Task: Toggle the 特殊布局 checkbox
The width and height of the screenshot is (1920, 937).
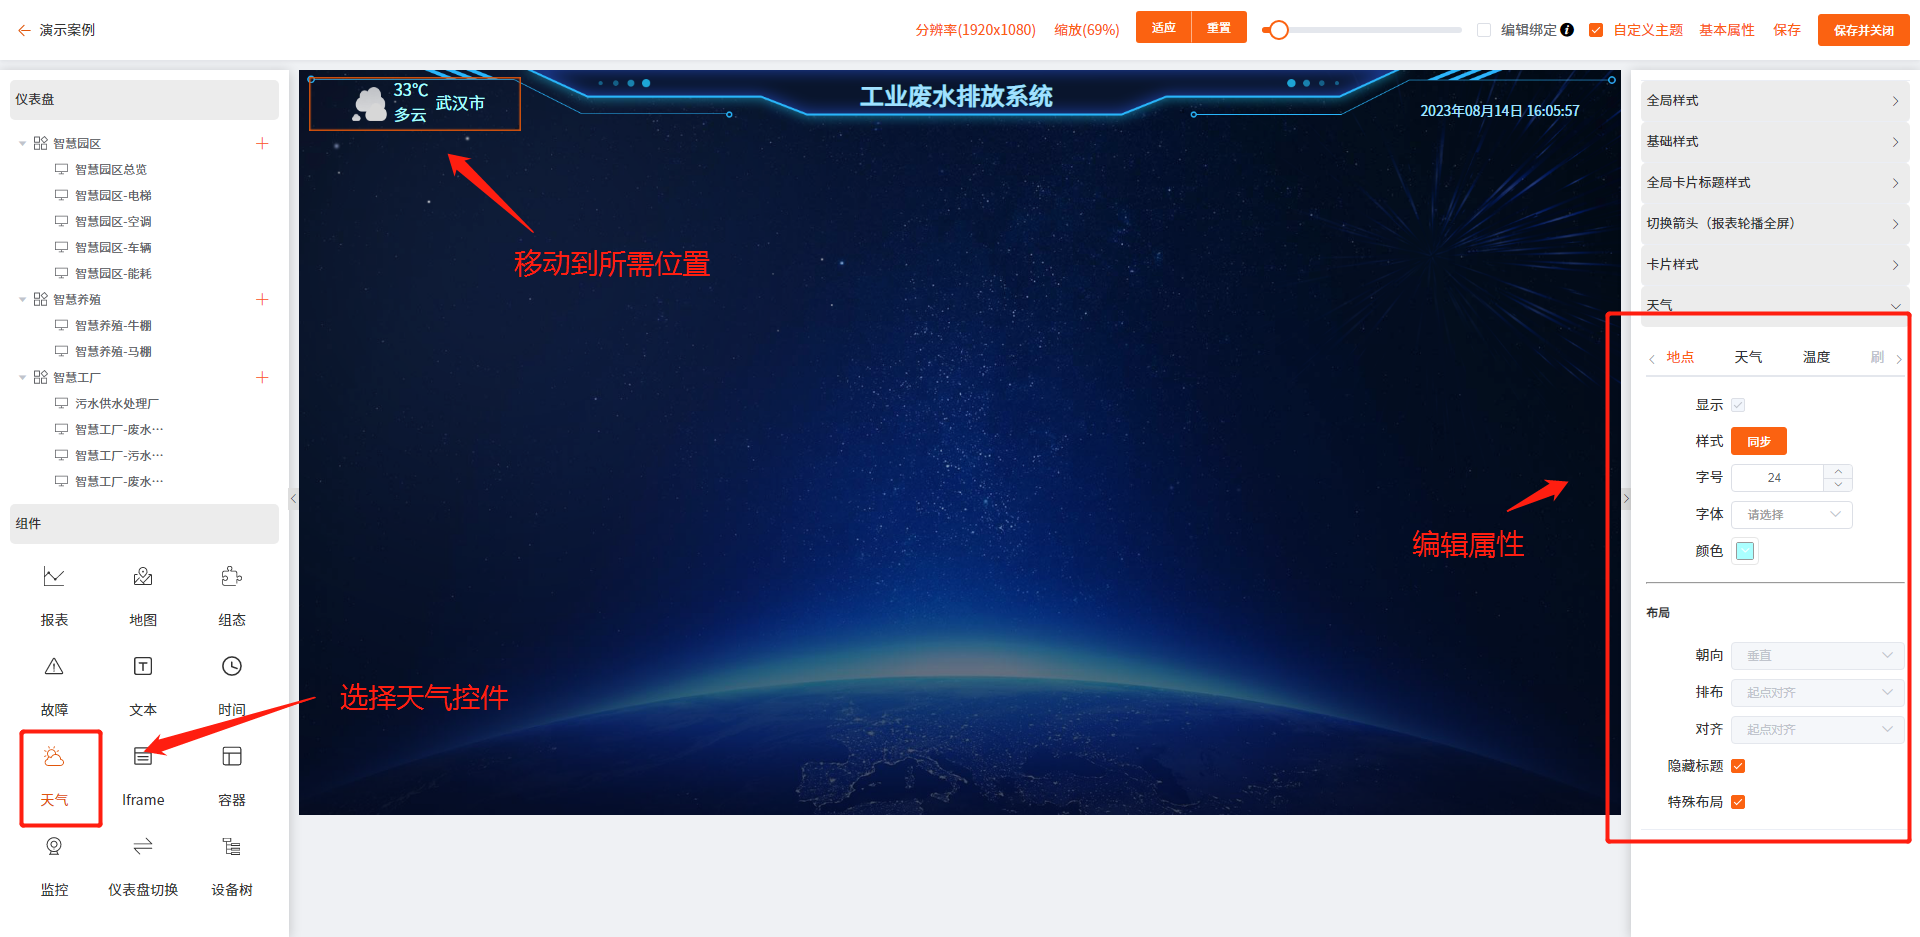Action: 1738,802
